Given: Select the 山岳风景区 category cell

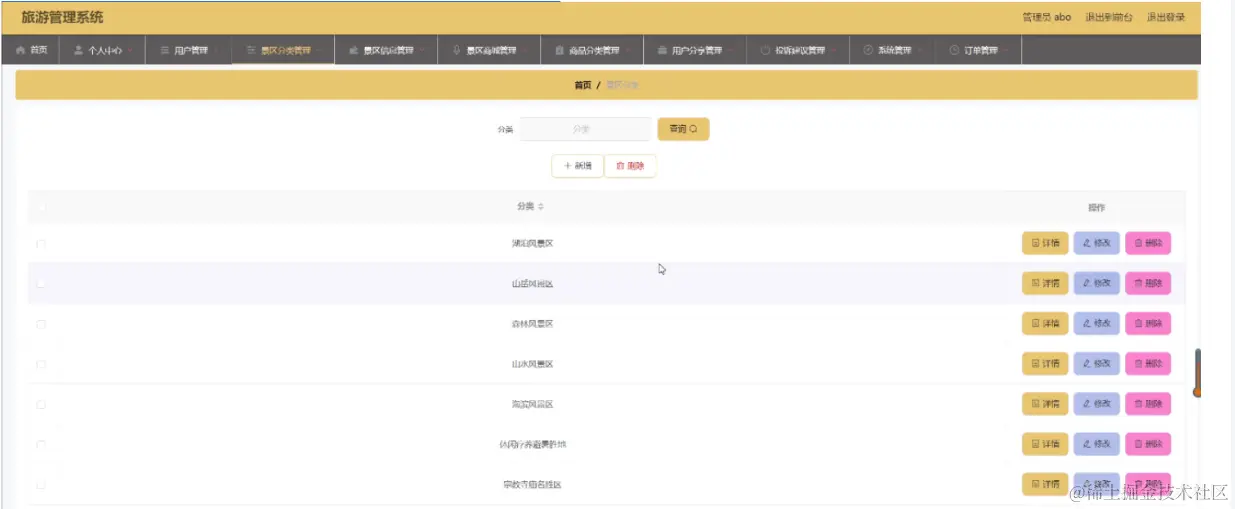Looking at the screenshot, I should 532,284.
